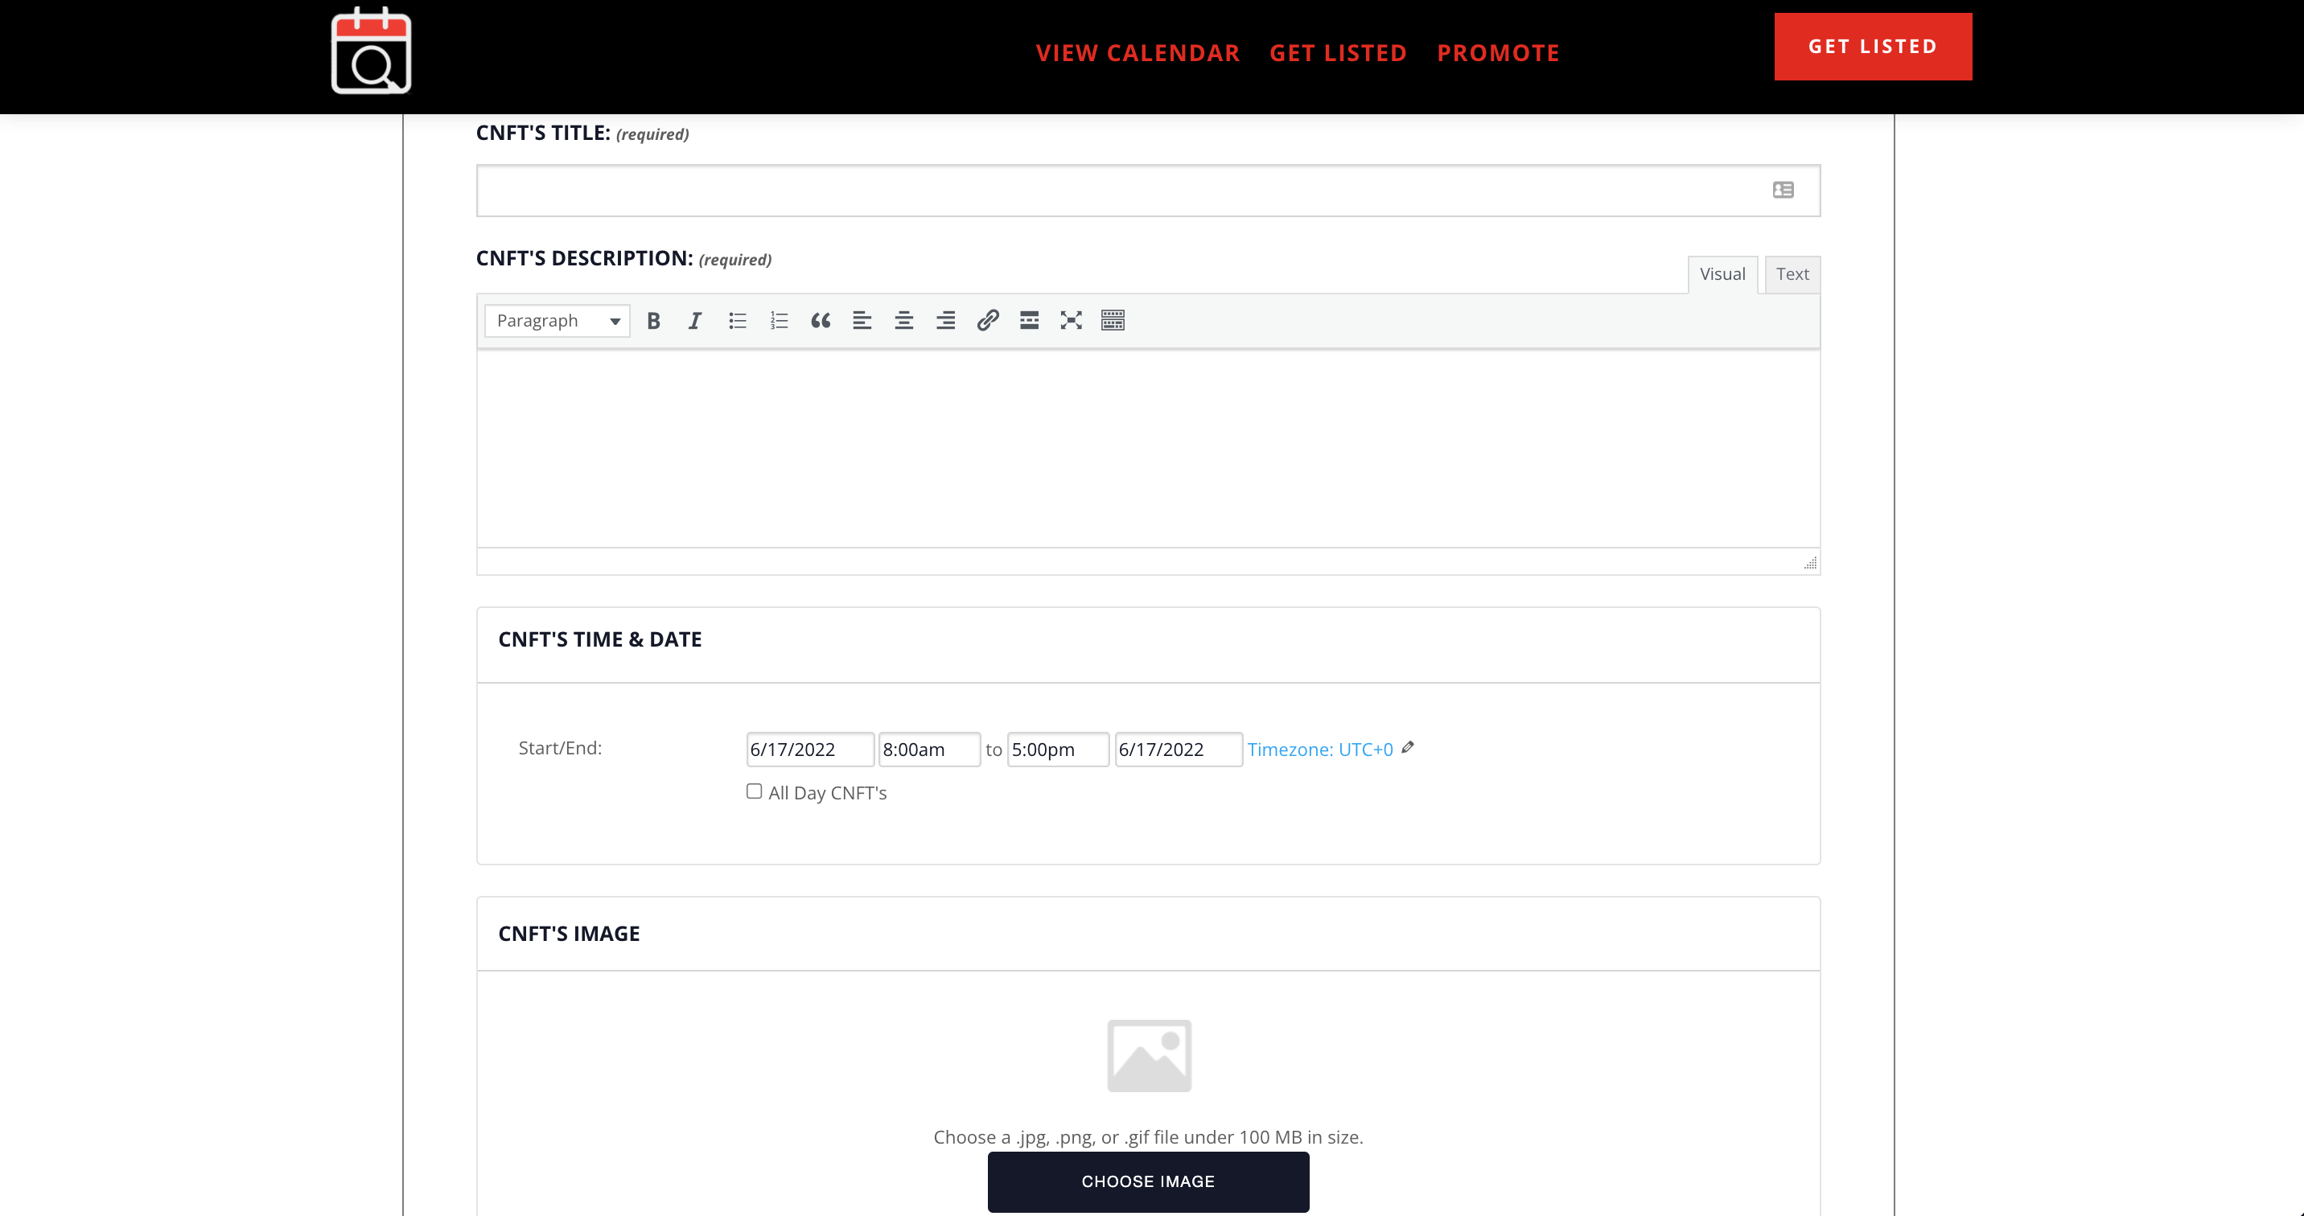Insert a numbered list

(779, 320)
